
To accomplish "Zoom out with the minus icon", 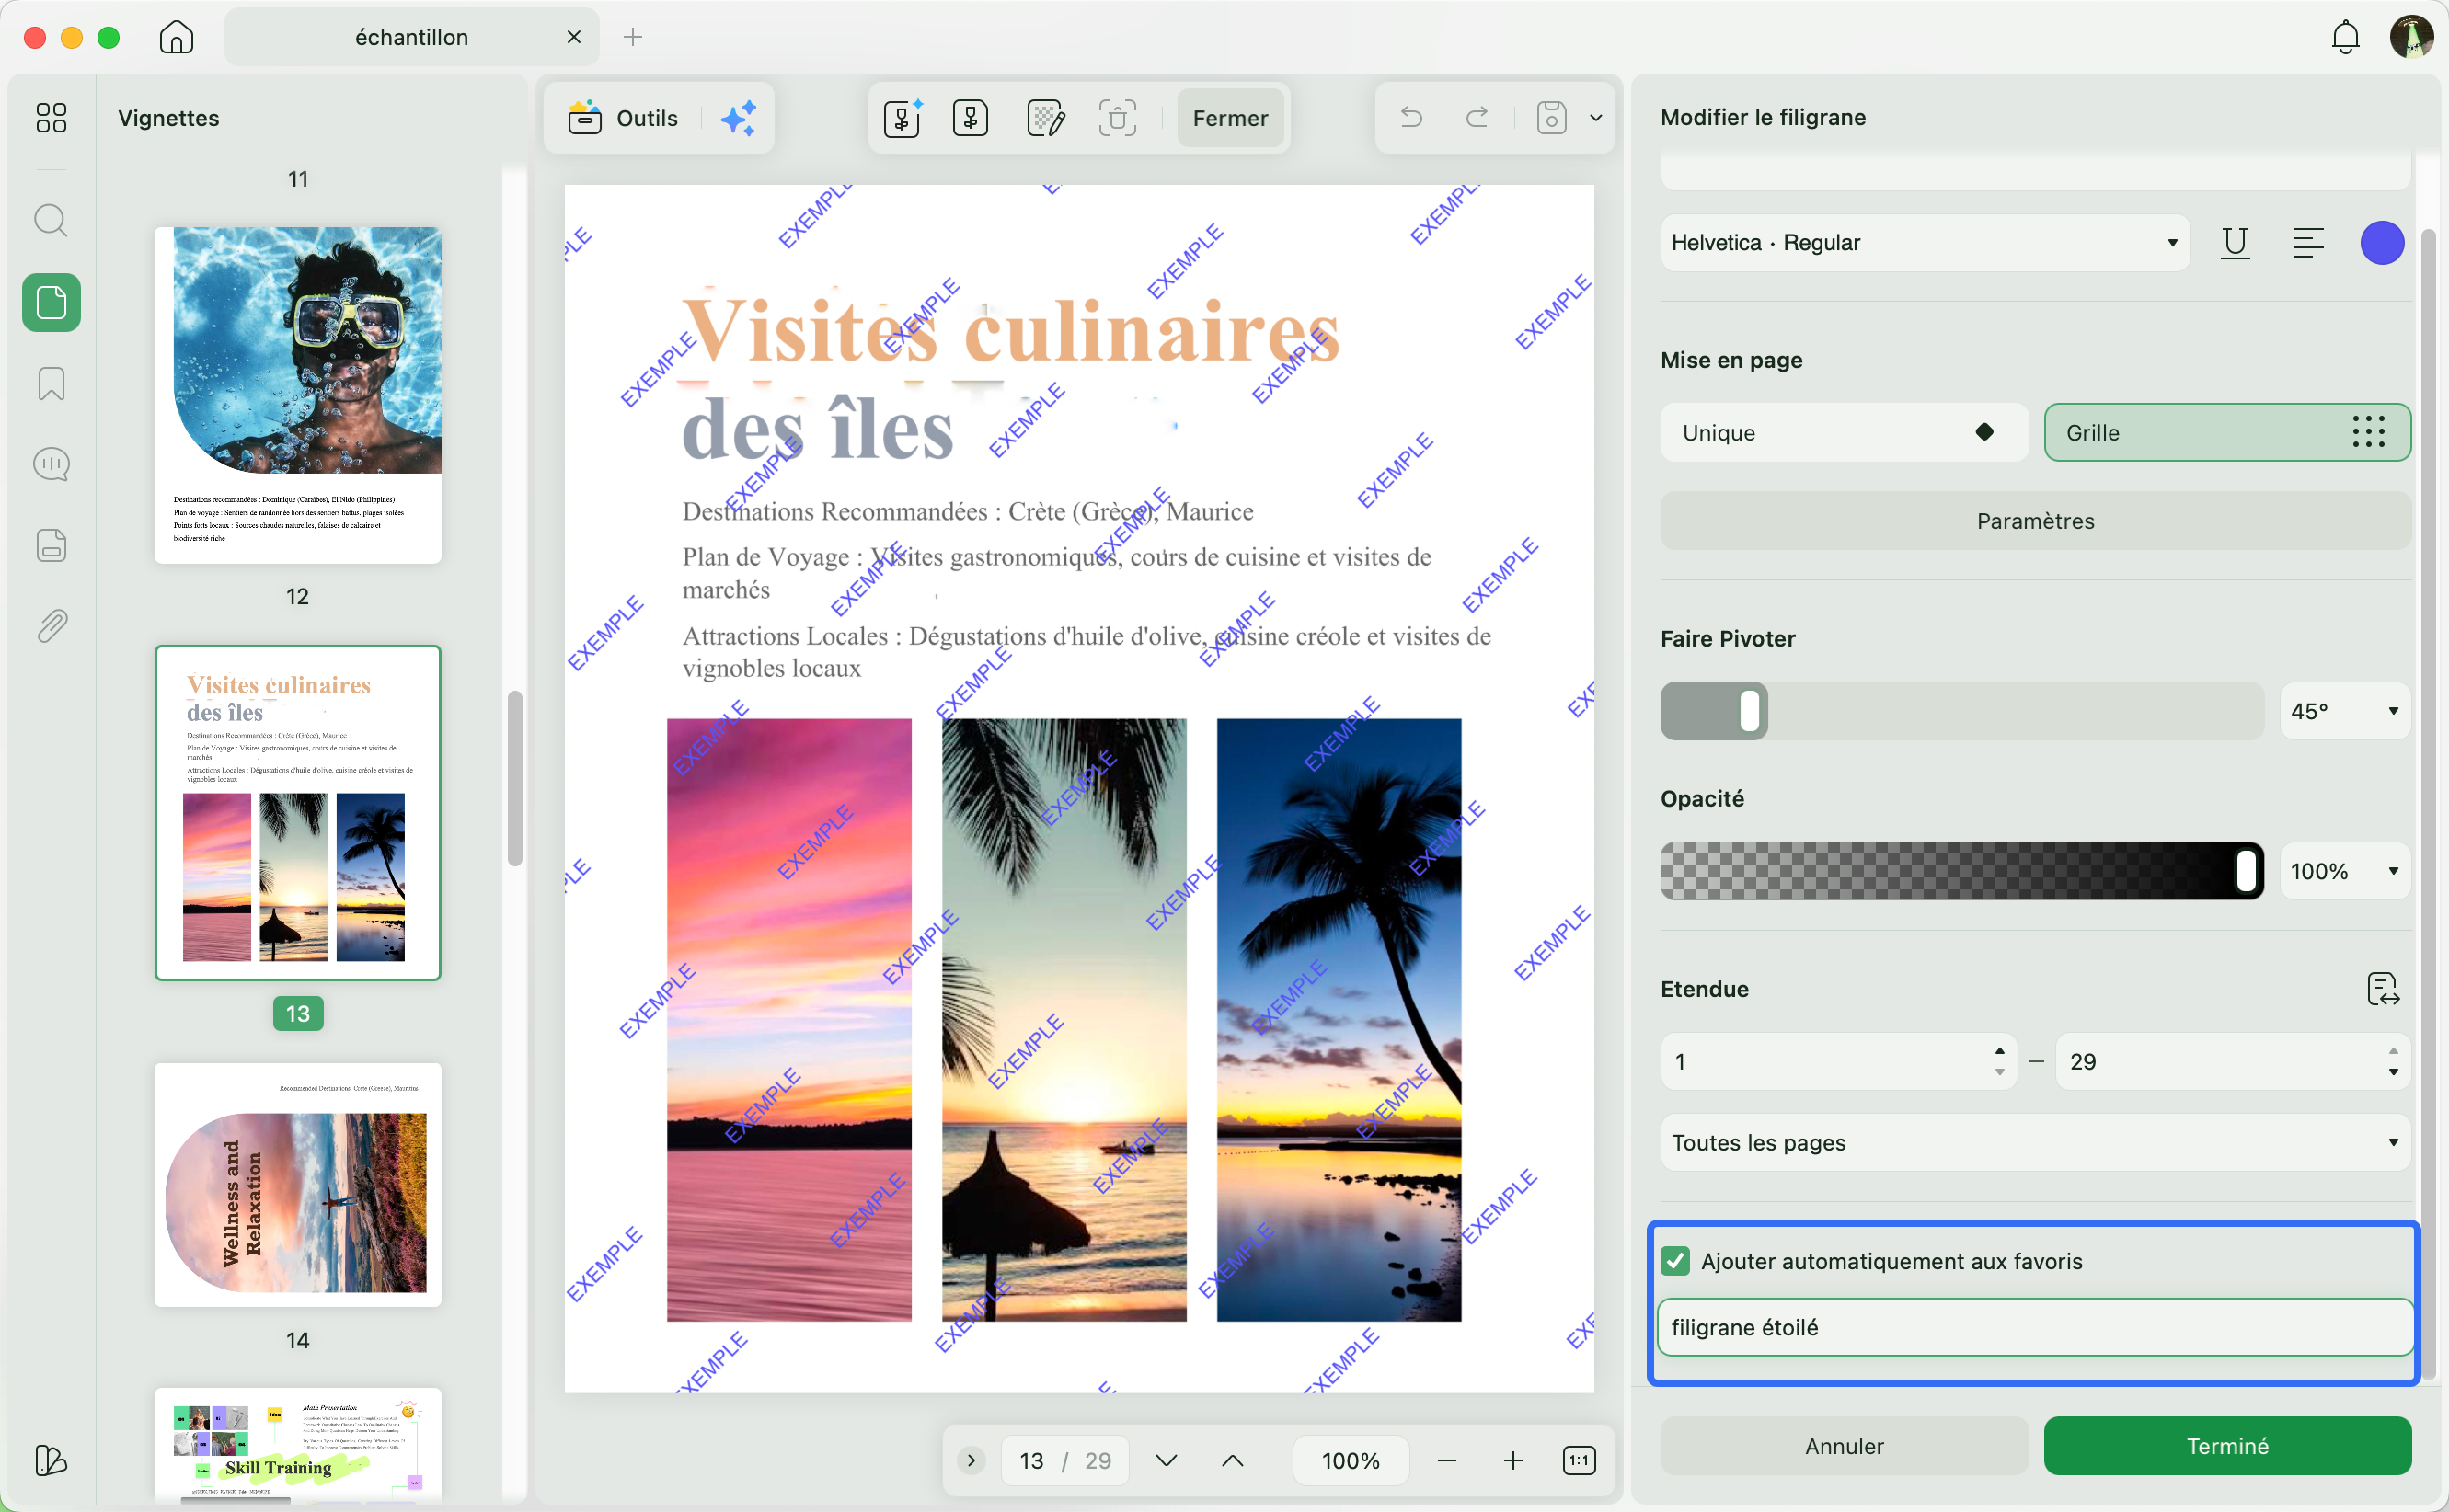I will point(1446,1461).
